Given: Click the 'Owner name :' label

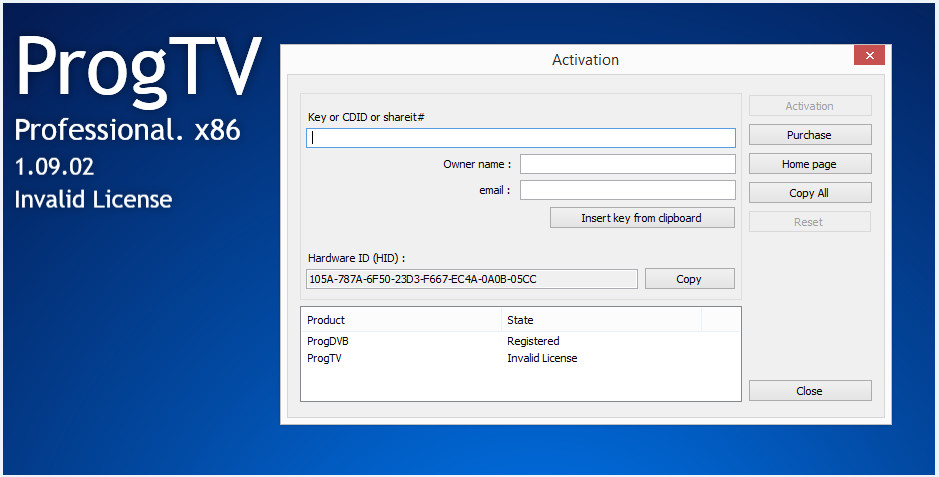Looking at the screenshot, I should coord(477,164).
